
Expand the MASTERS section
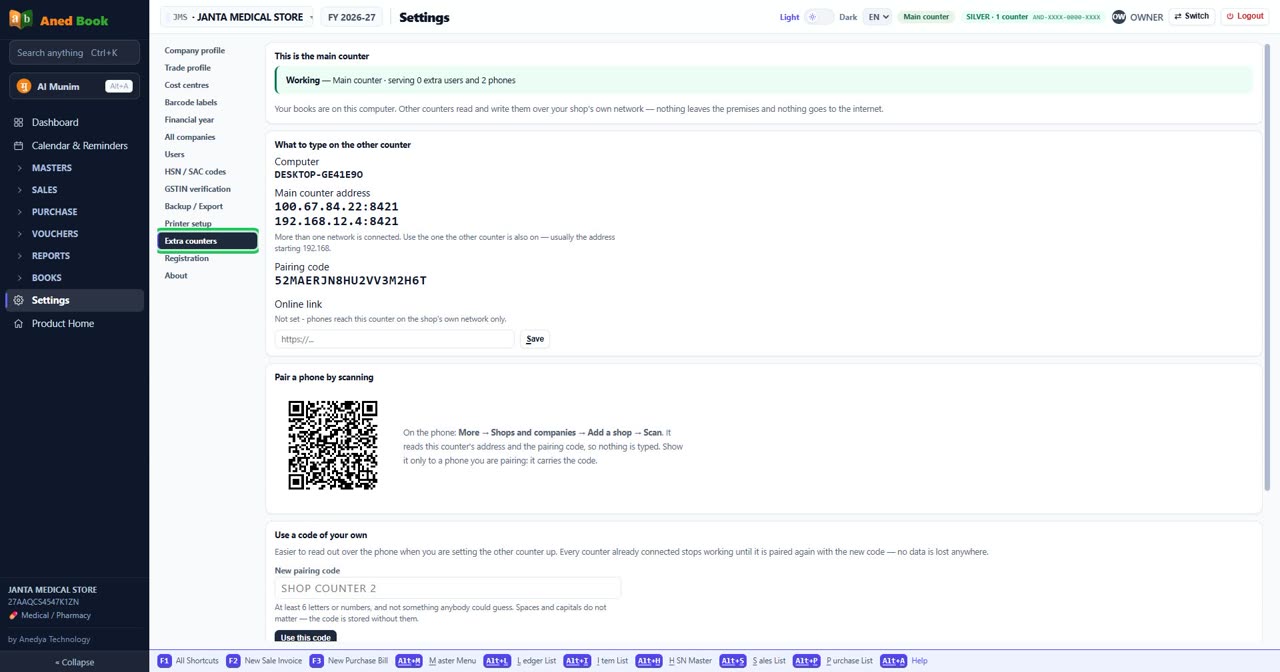point(76,168)
